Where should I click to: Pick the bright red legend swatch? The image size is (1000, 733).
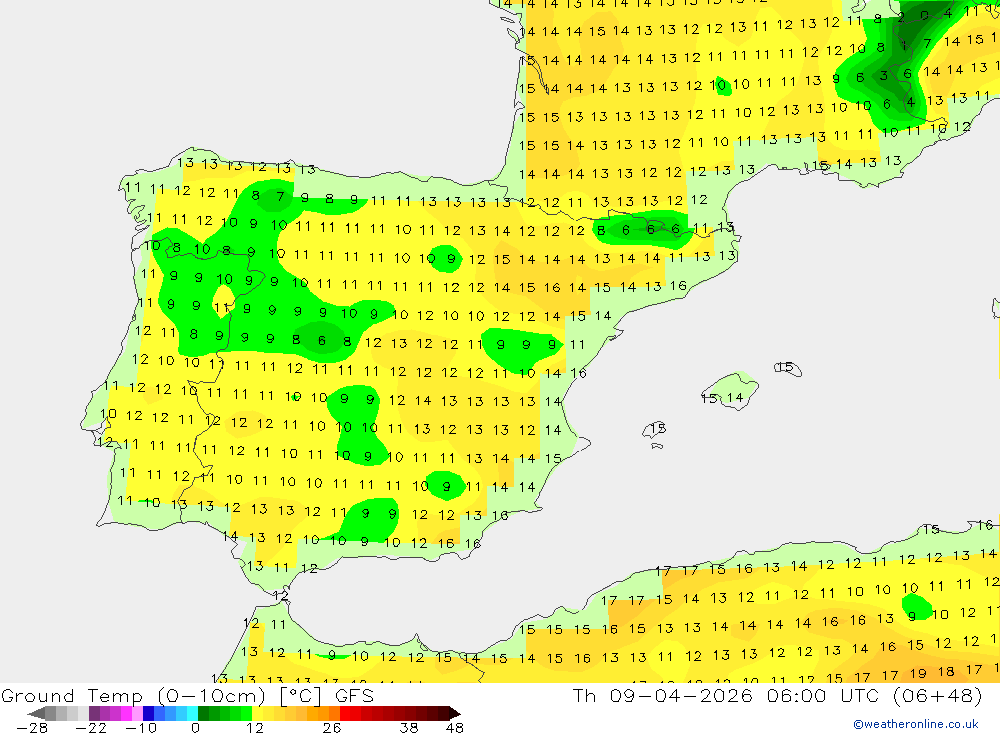tap(346, 713)
